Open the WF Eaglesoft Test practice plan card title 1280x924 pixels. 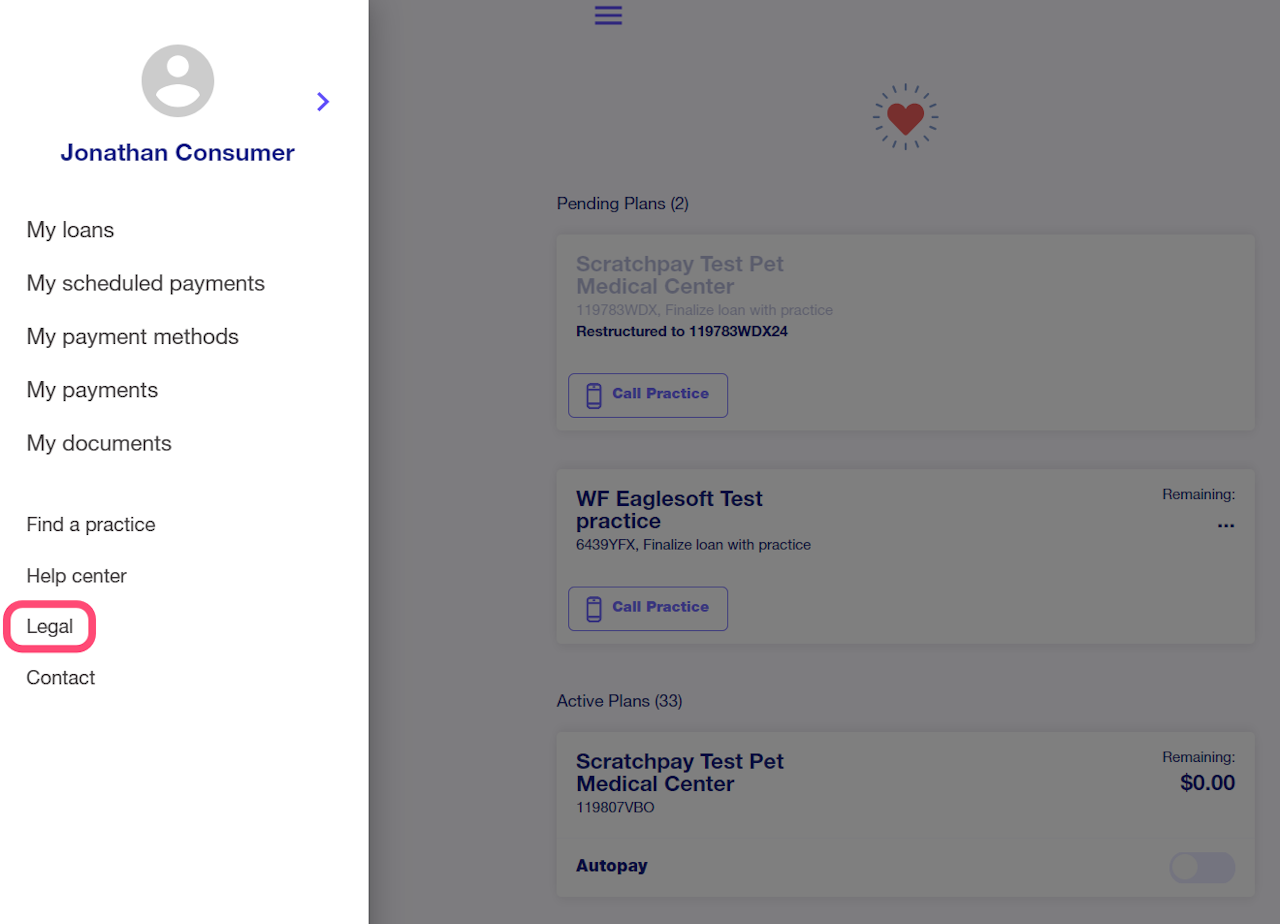669,509
